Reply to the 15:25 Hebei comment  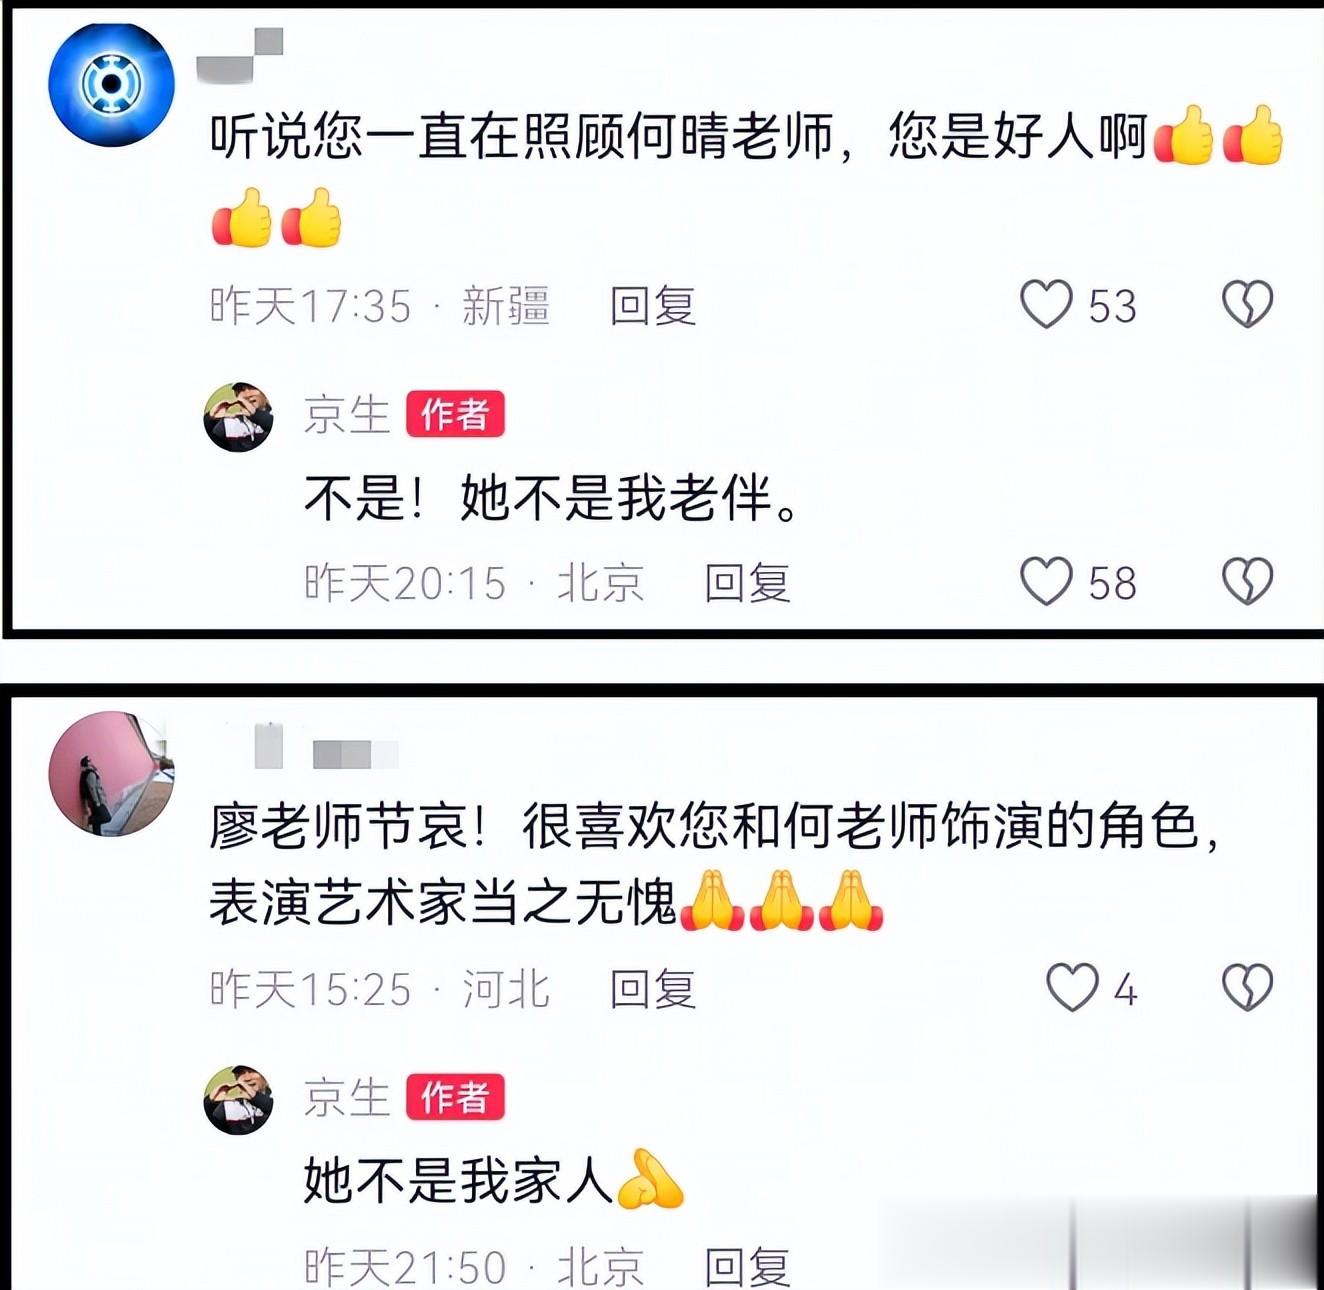point(653,989)
